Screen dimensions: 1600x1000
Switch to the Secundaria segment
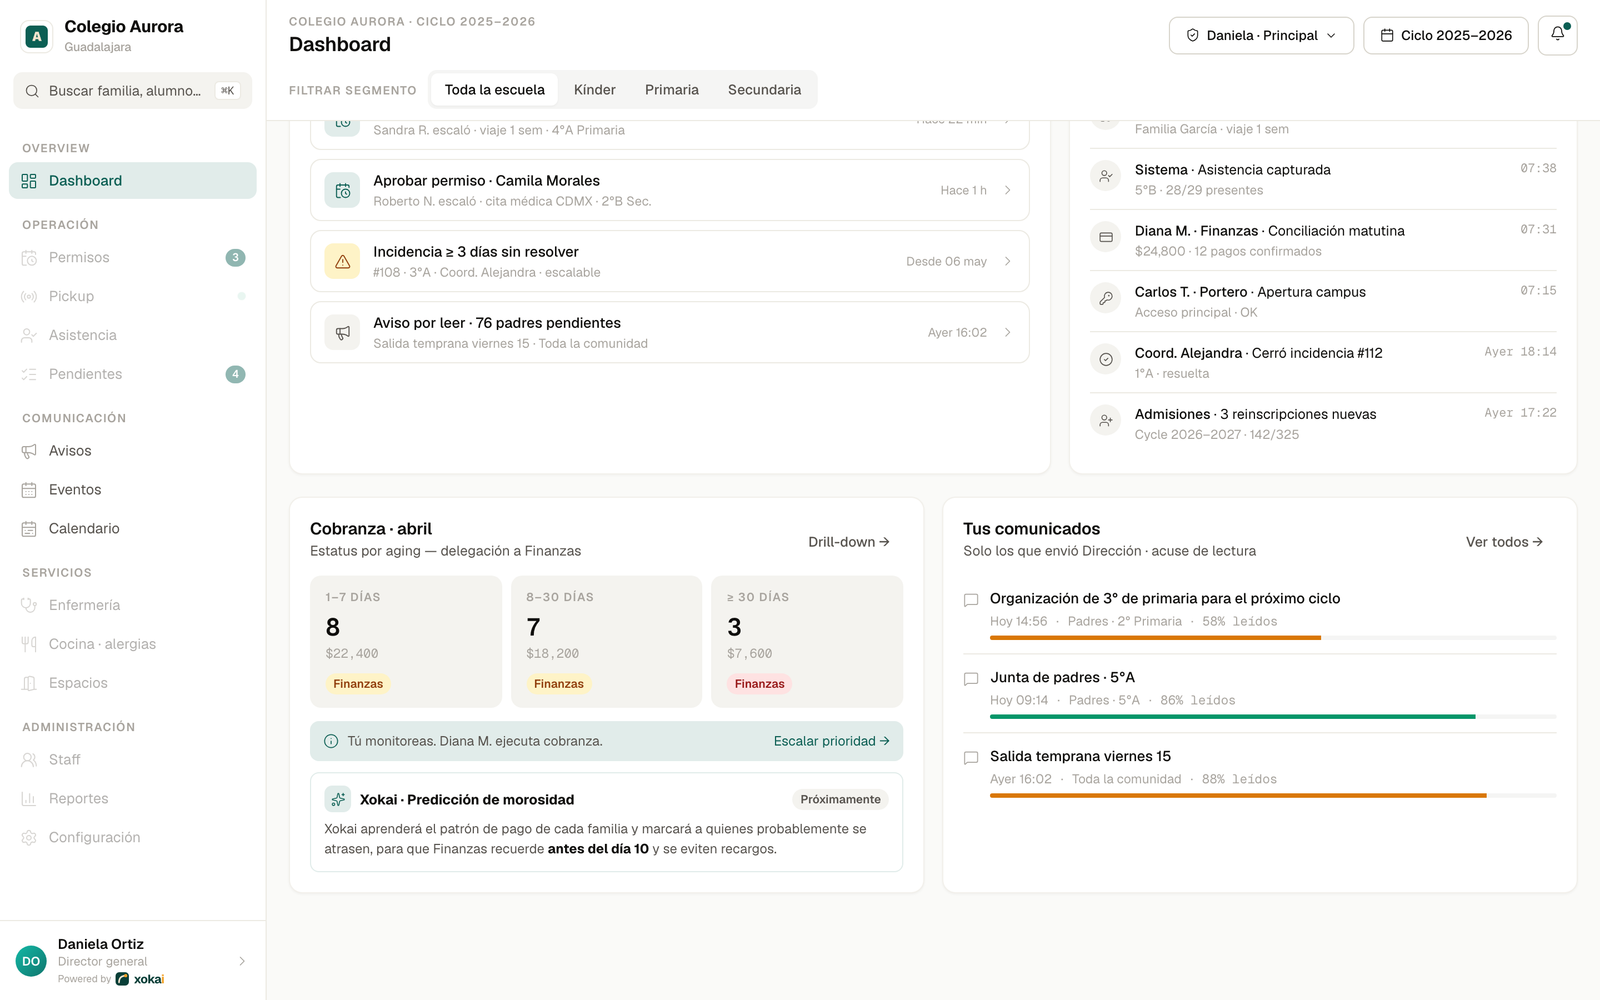tap(764, 90)
